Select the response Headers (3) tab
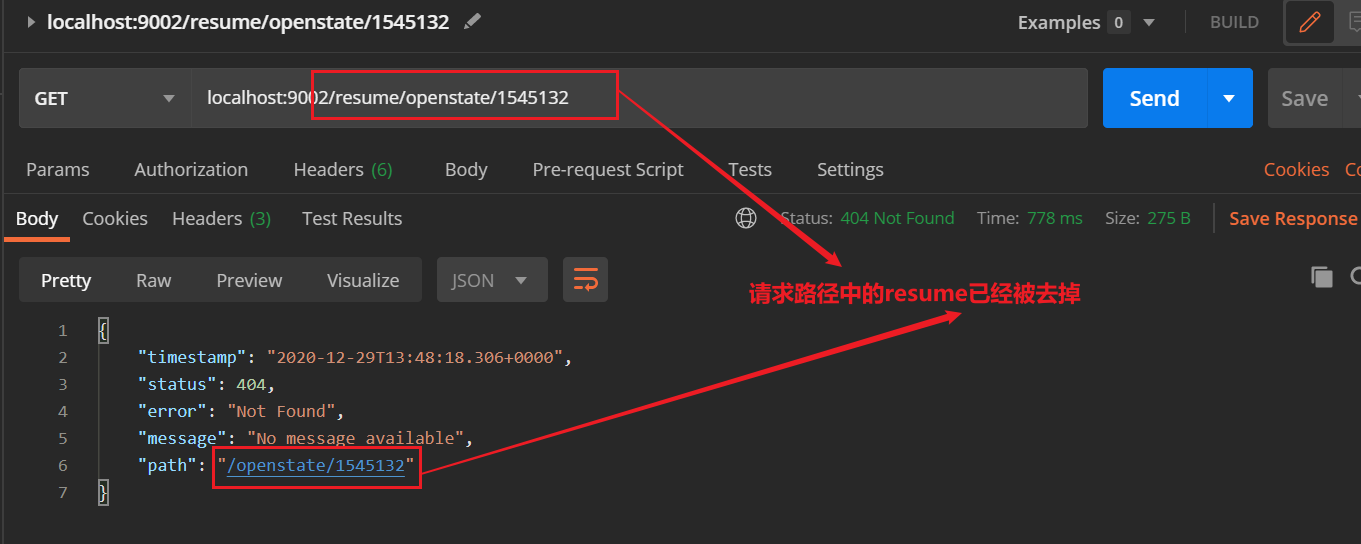 [221, 218]
